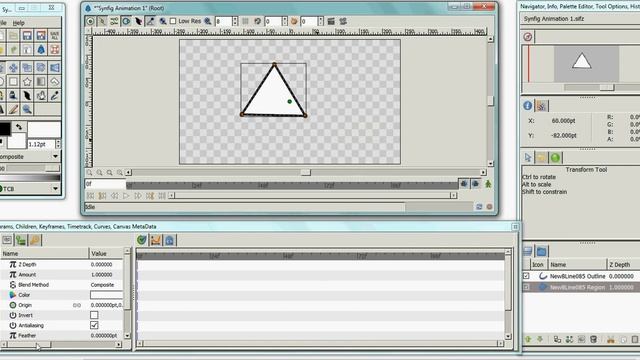
Task: Lock keyframe toggle next to timebar
Action: 464,184
